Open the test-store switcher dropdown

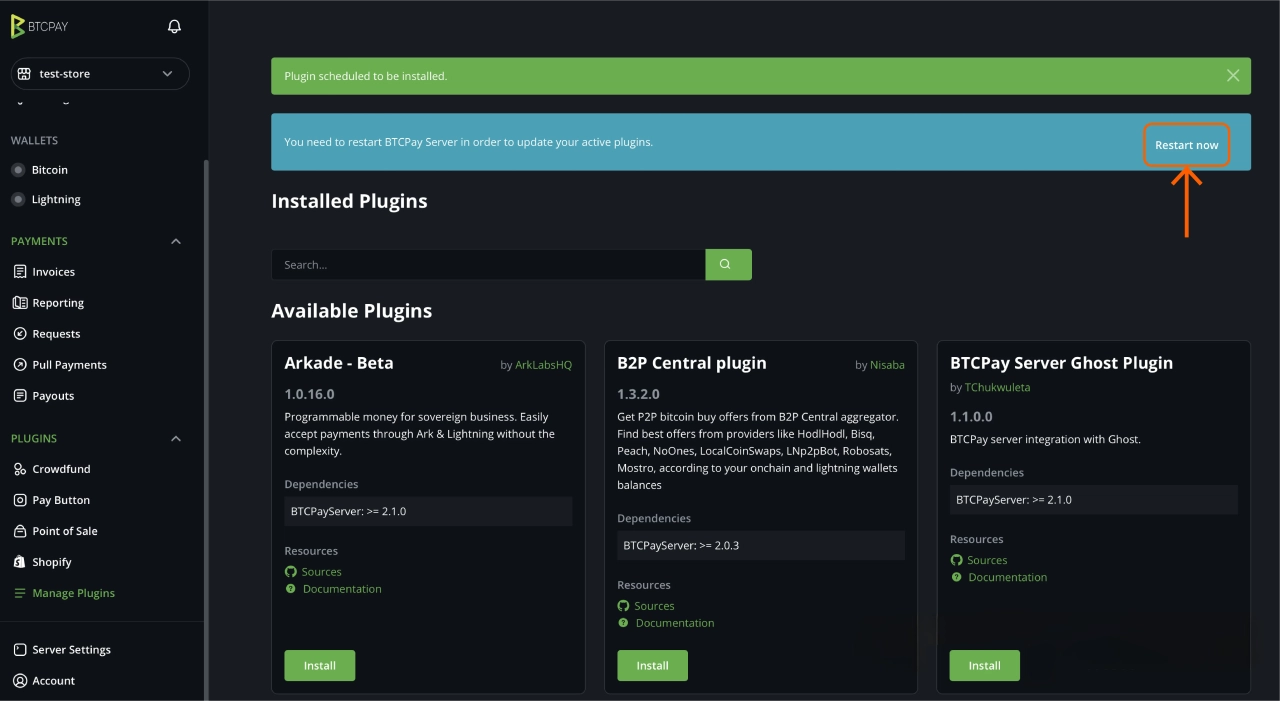click(99, 73)
